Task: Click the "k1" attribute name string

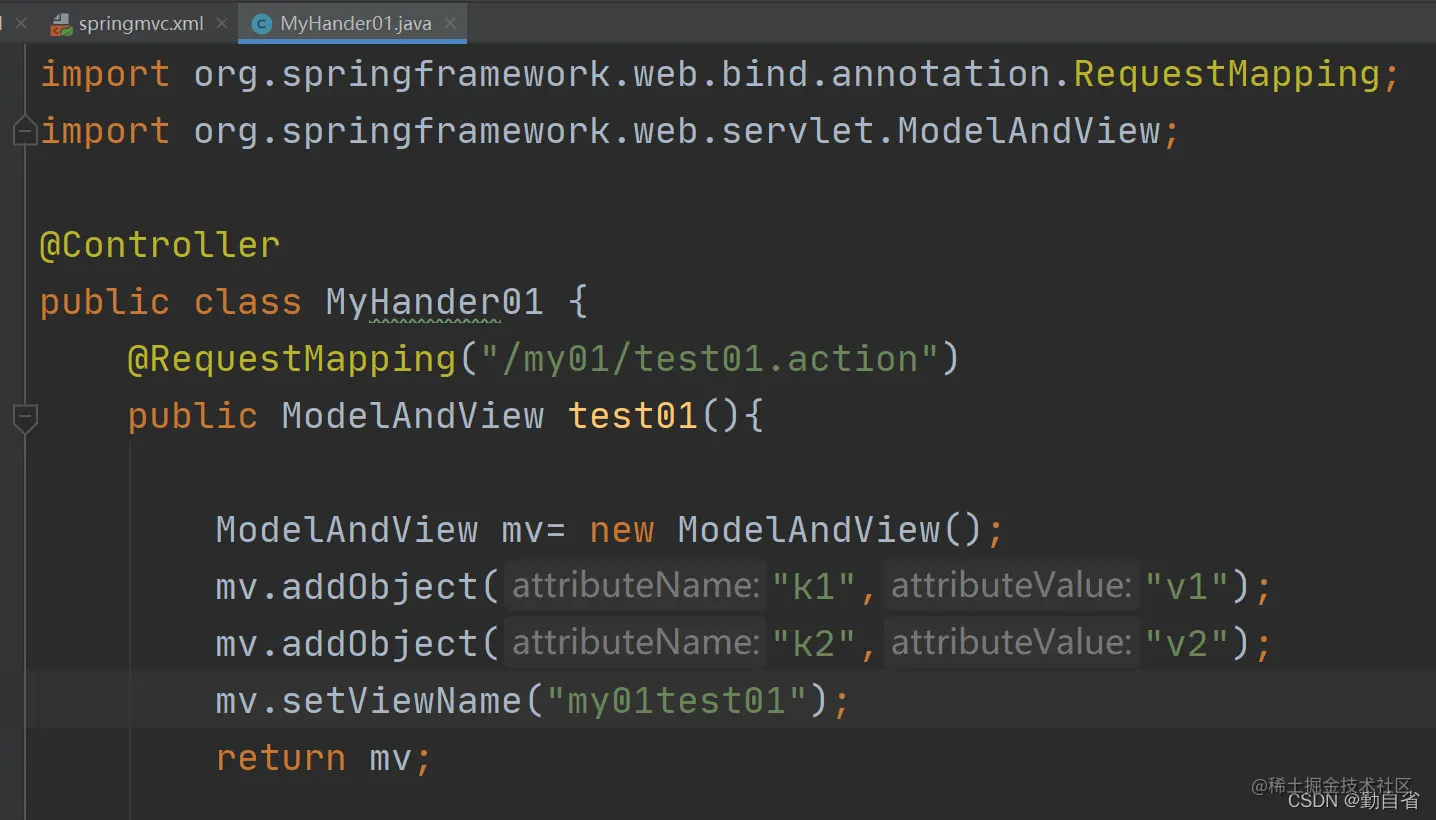Action: tap(814, 587)
